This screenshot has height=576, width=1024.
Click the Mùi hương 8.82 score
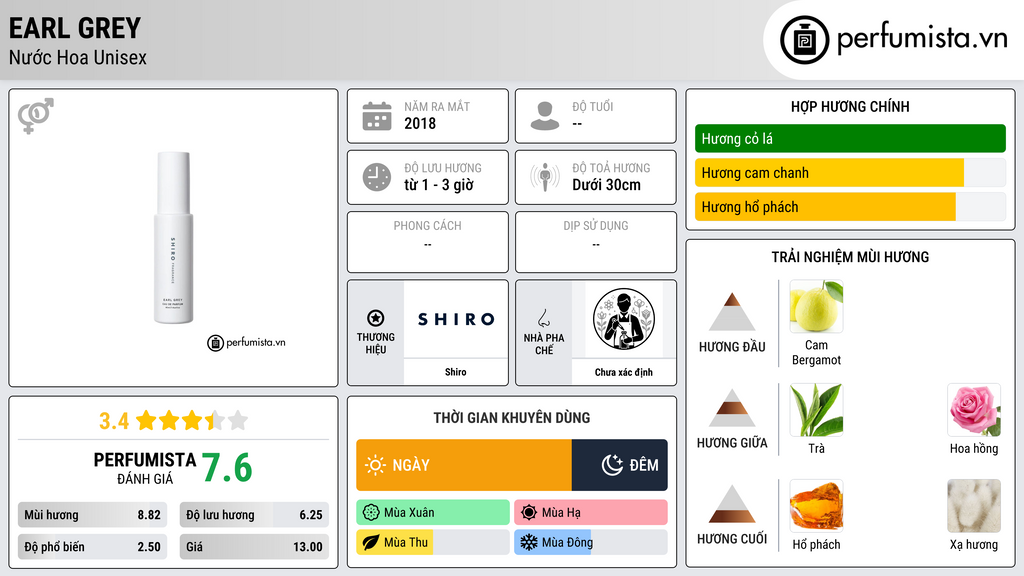click(x=92, y=515)
